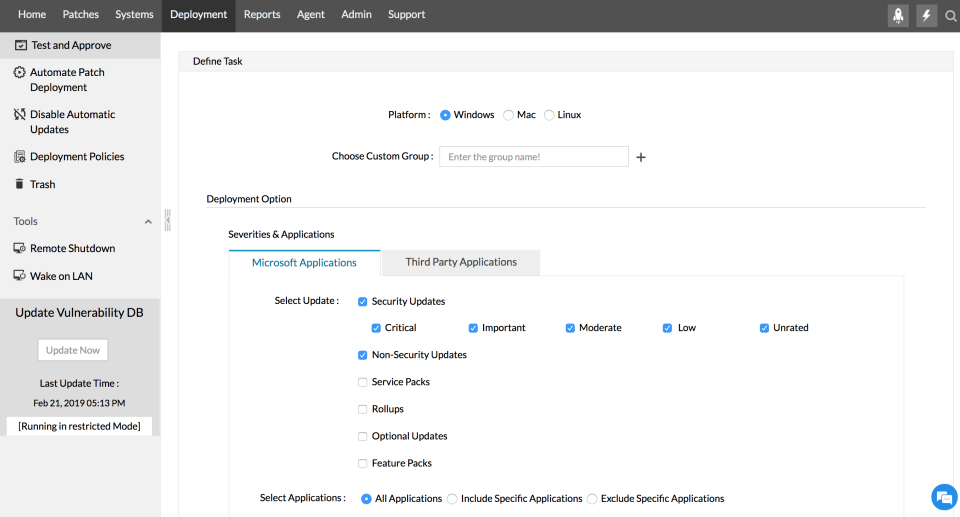Click the Trash bin icon in sidebar
Viewport: 960px width, 517px height.
coord(20,184)
